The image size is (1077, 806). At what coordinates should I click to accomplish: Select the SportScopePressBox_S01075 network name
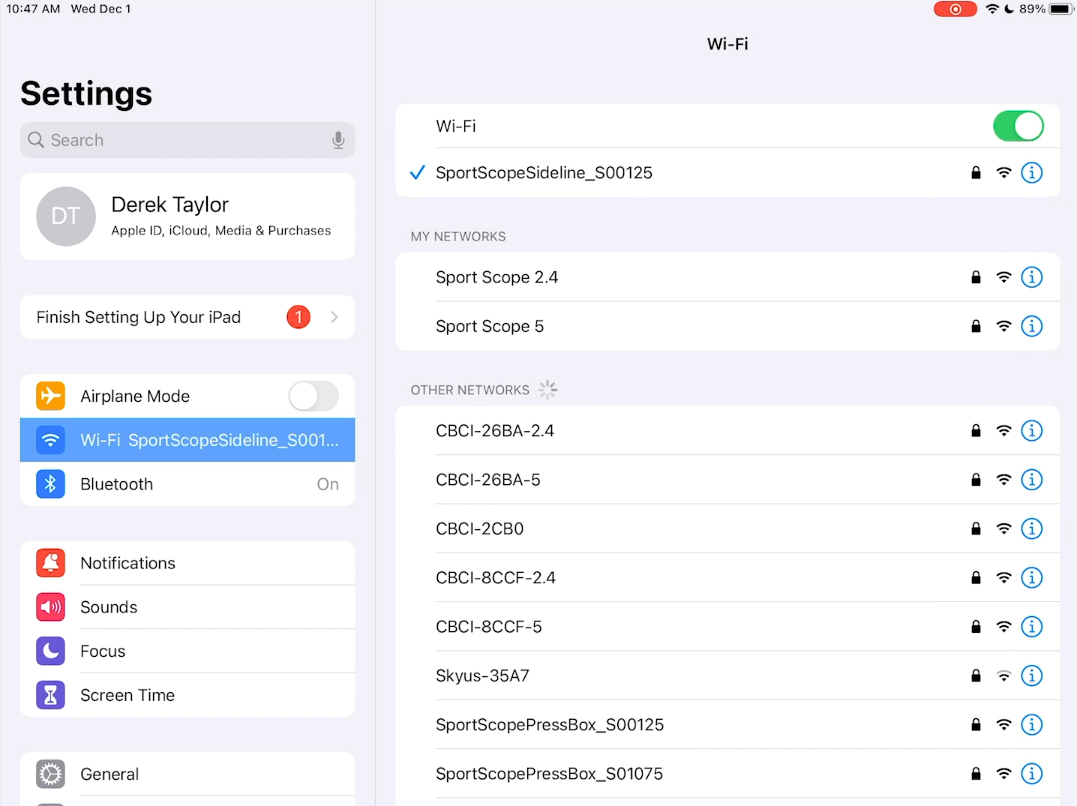tap(549, 774)
